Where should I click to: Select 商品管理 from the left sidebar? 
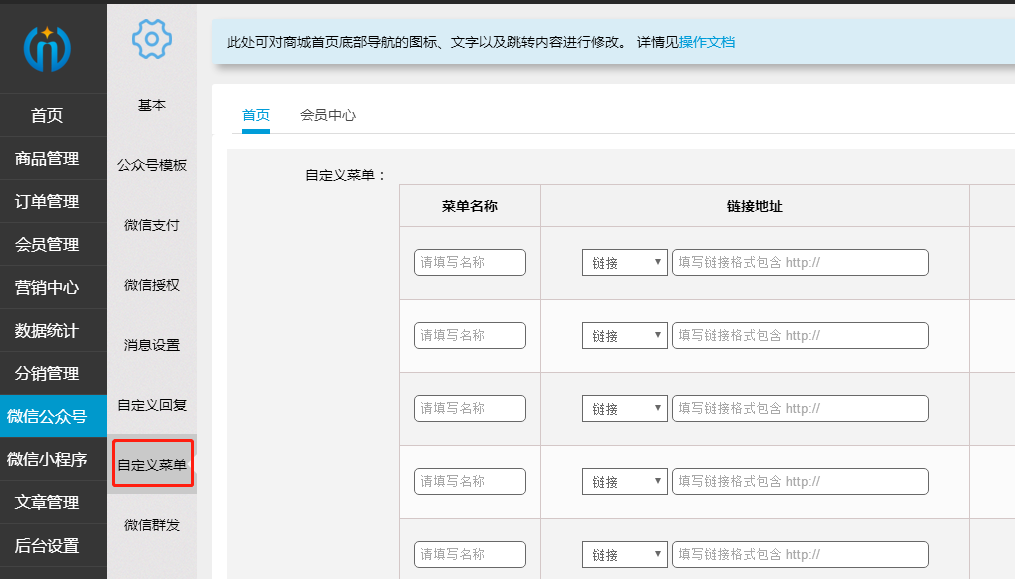pyautogui.click(x=48, y=158)
